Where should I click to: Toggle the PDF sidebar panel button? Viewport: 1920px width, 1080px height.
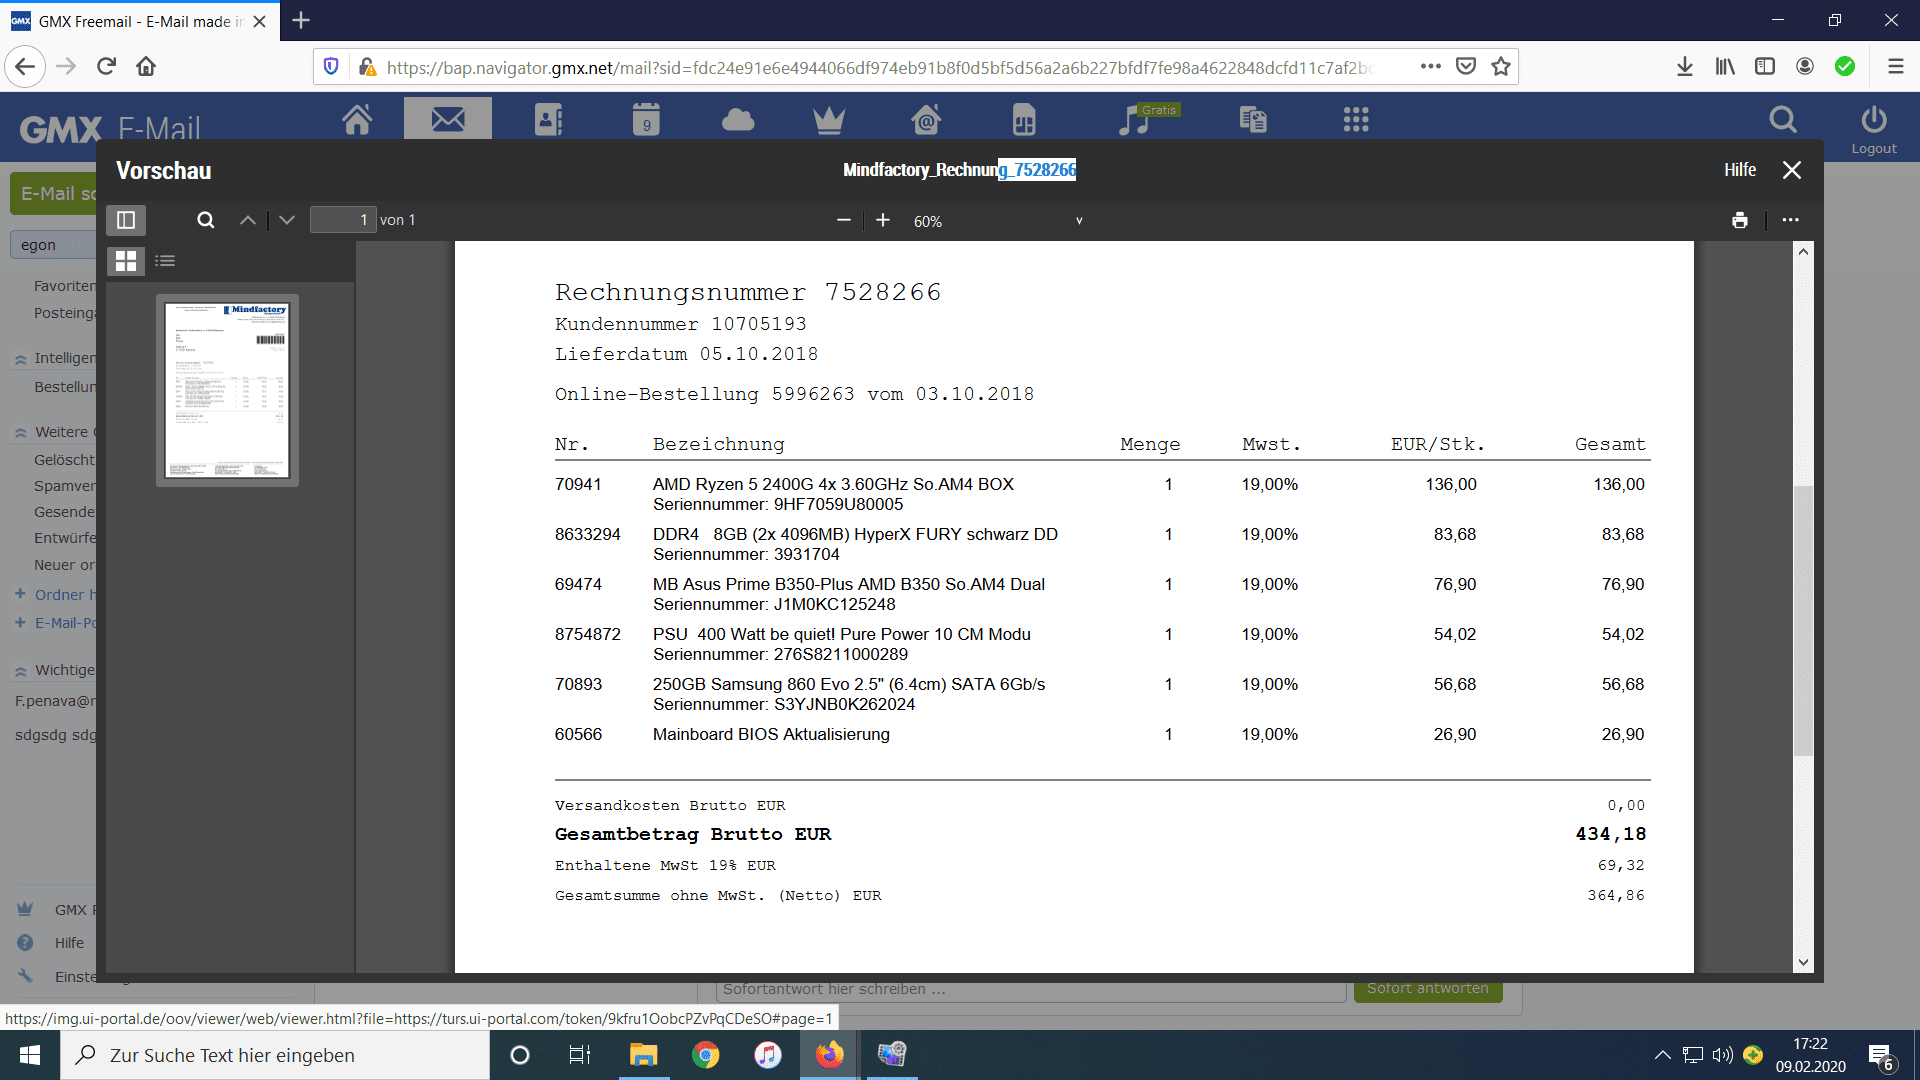pyautogui.click(x=126, y=220)
